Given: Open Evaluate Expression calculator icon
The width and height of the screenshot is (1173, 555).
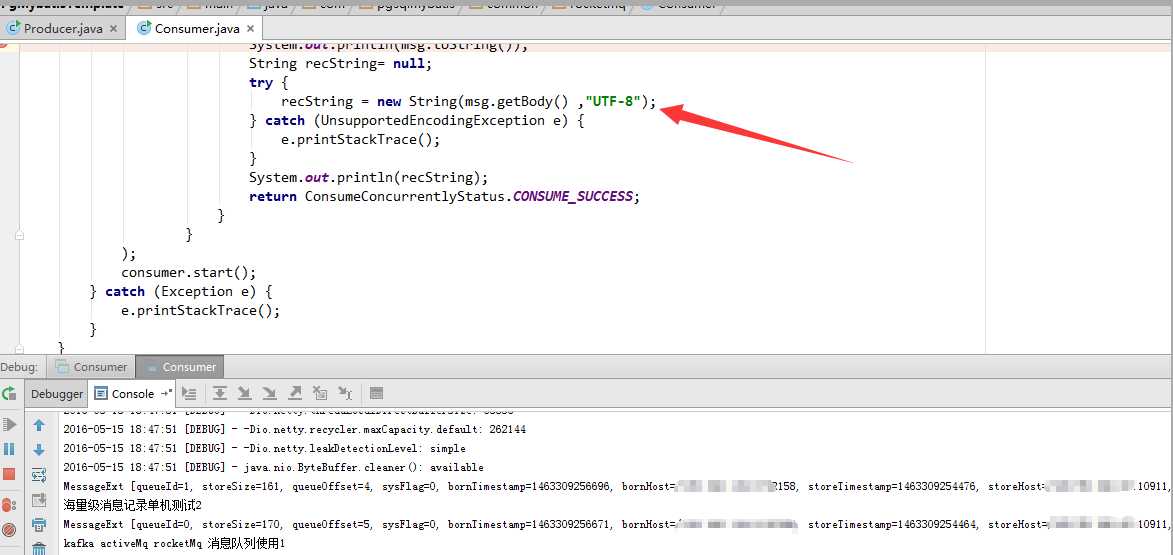Looking at the screenshot, I should tap(376, 393).
